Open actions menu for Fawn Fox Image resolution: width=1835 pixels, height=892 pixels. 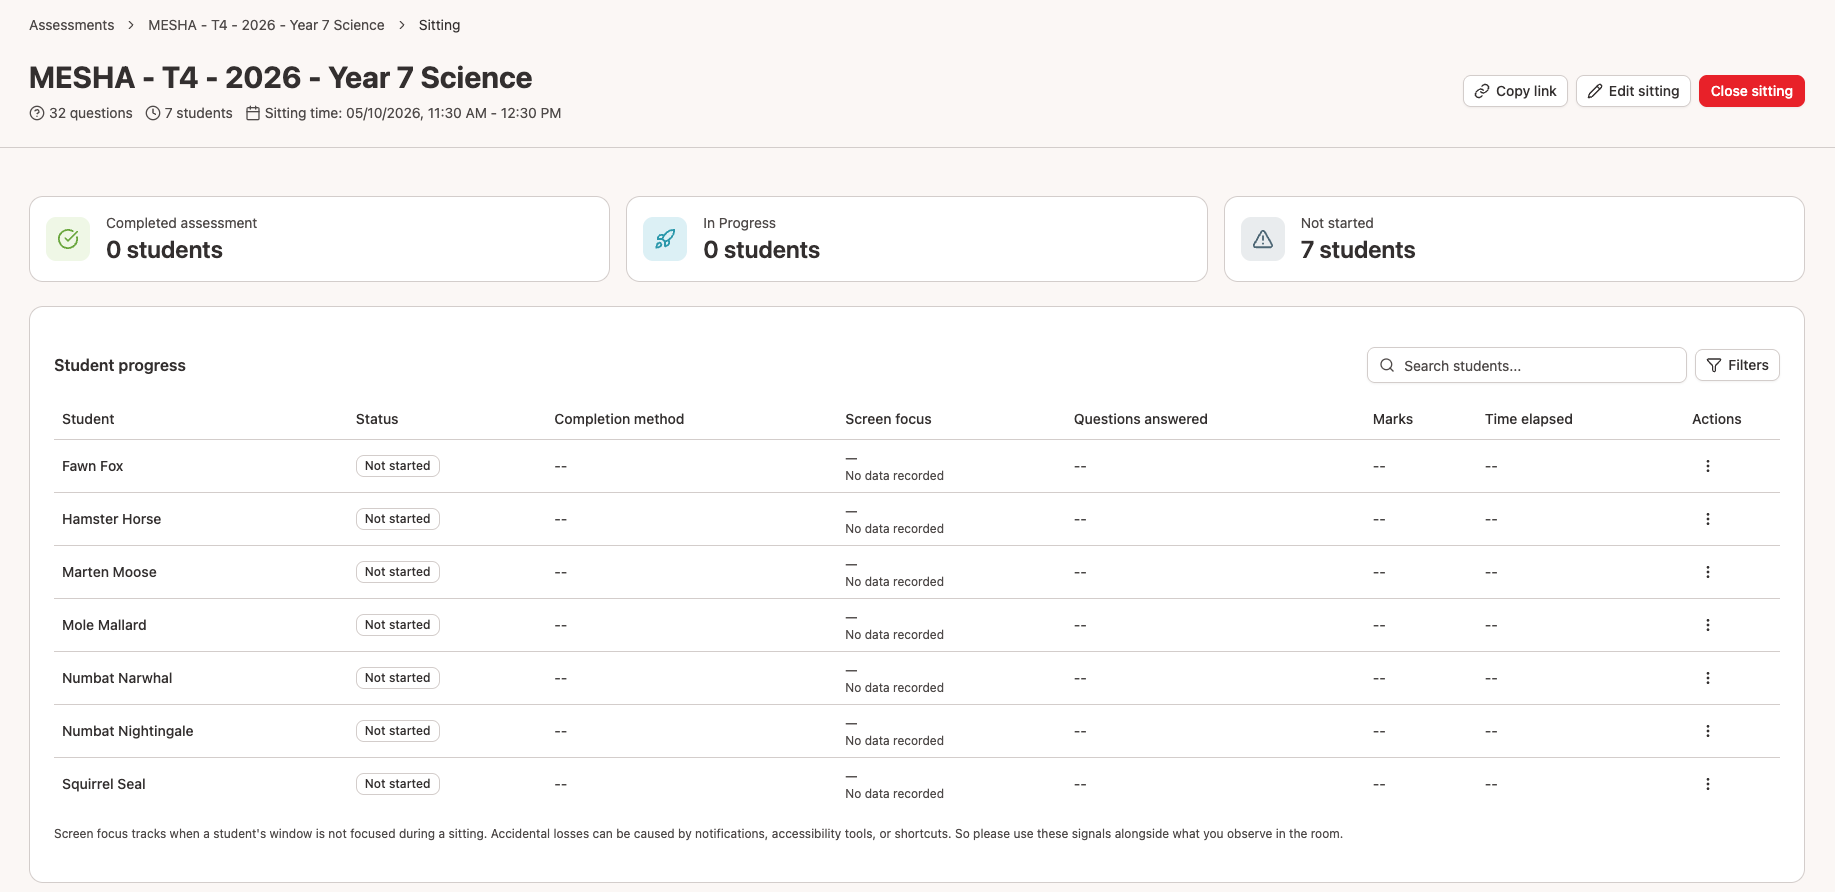pyautogui.click(x=1707, y=466)
